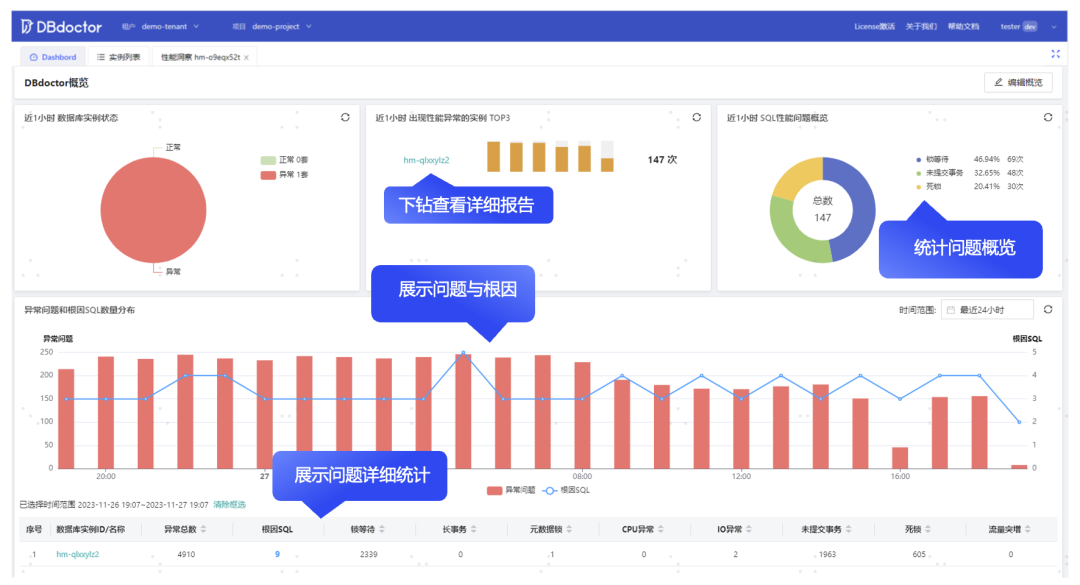The height and width of the screenshot is (585, 1080).
Task: Click root cause SQL count 9
Action: [x=277, y=555]
